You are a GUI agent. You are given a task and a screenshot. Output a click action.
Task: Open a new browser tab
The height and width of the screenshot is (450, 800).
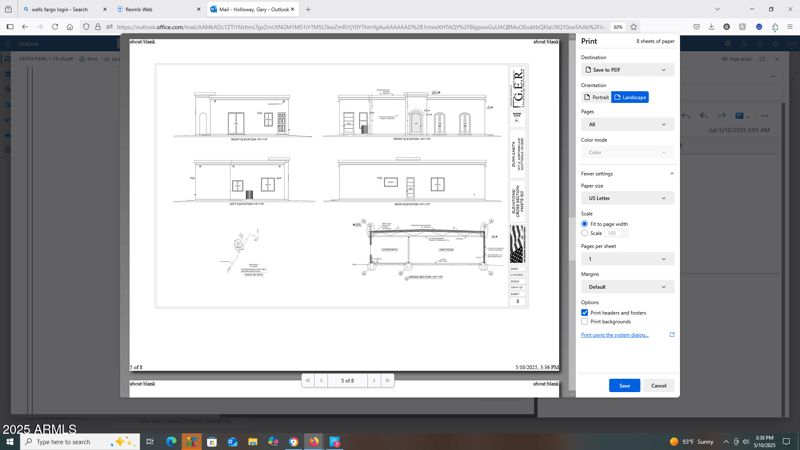pos(308,9)
